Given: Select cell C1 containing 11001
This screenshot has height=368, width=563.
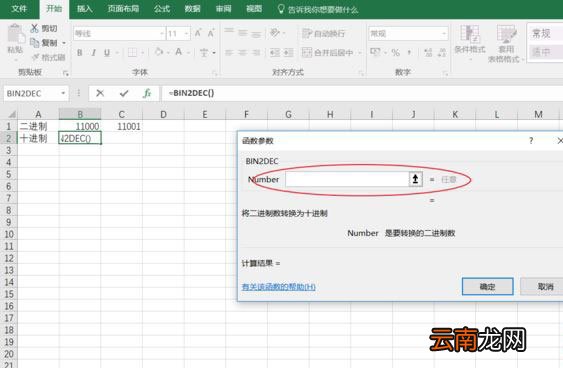Looking at the screenshot, I should tap(122, 126).
